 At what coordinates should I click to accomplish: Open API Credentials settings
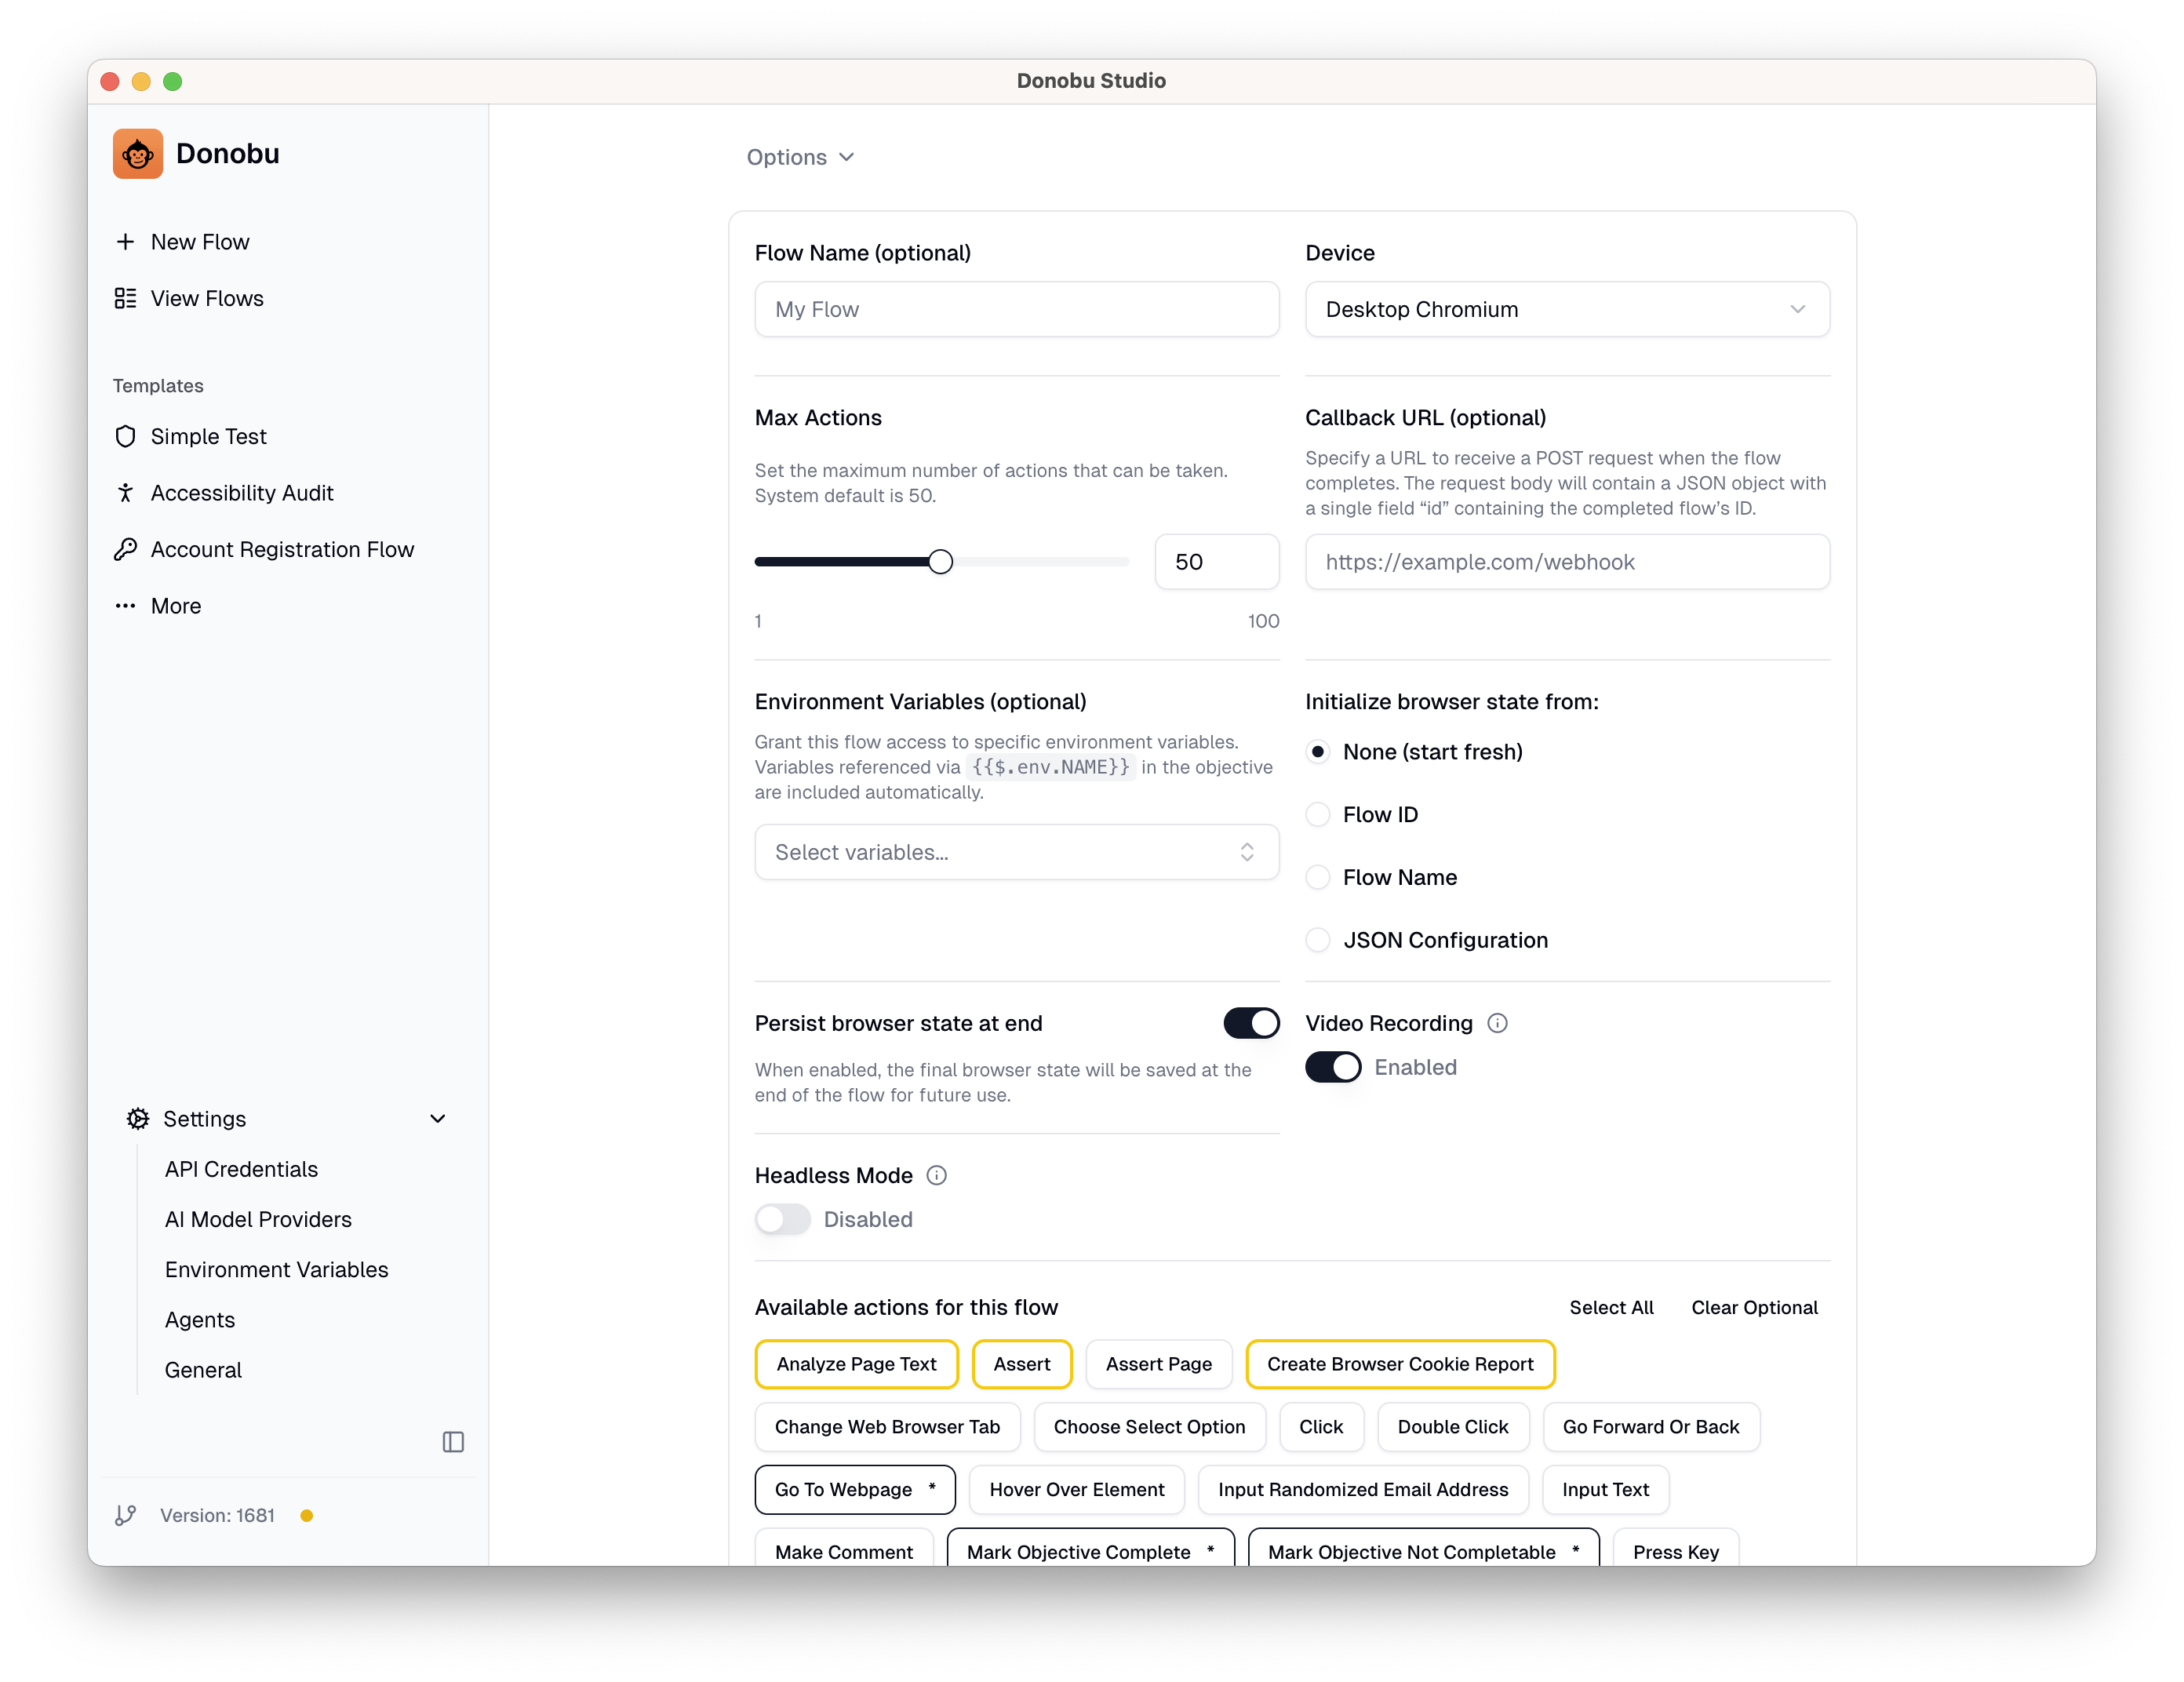[x=241, y=1169]
